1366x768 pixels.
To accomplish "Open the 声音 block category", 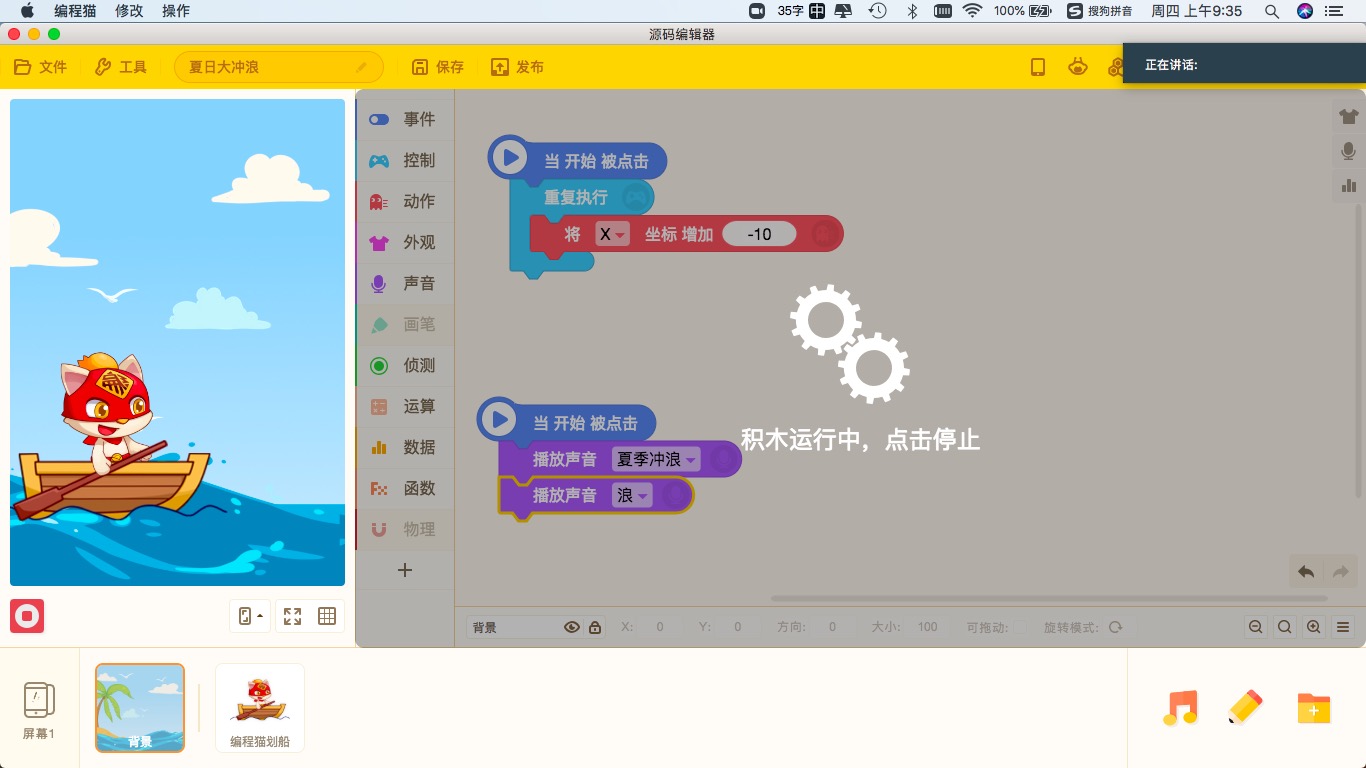I will [x=404, y=283].
